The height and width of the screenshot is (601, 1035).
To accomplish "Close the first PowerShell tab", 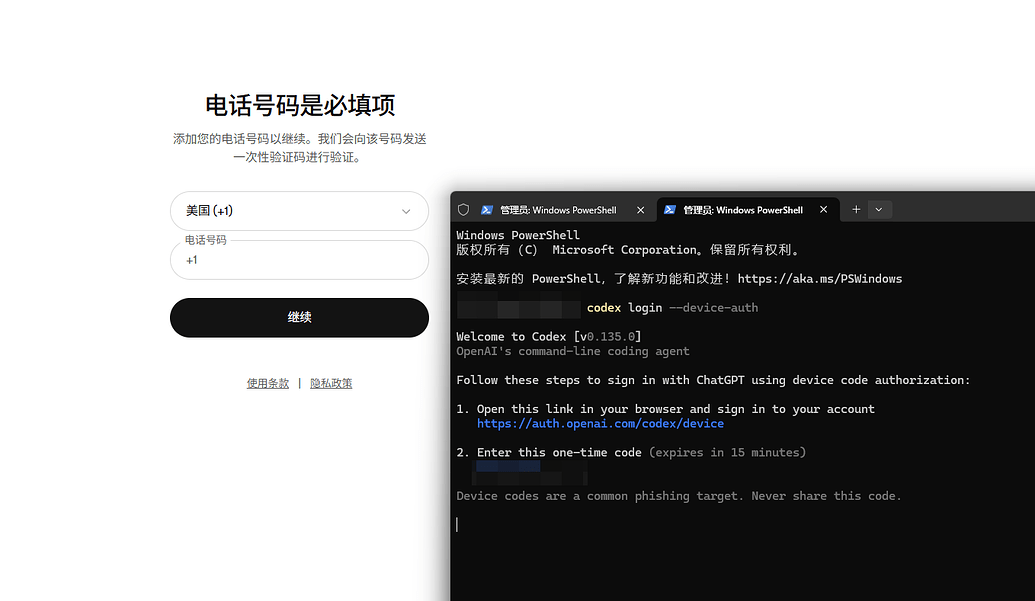I will point(640,210).
